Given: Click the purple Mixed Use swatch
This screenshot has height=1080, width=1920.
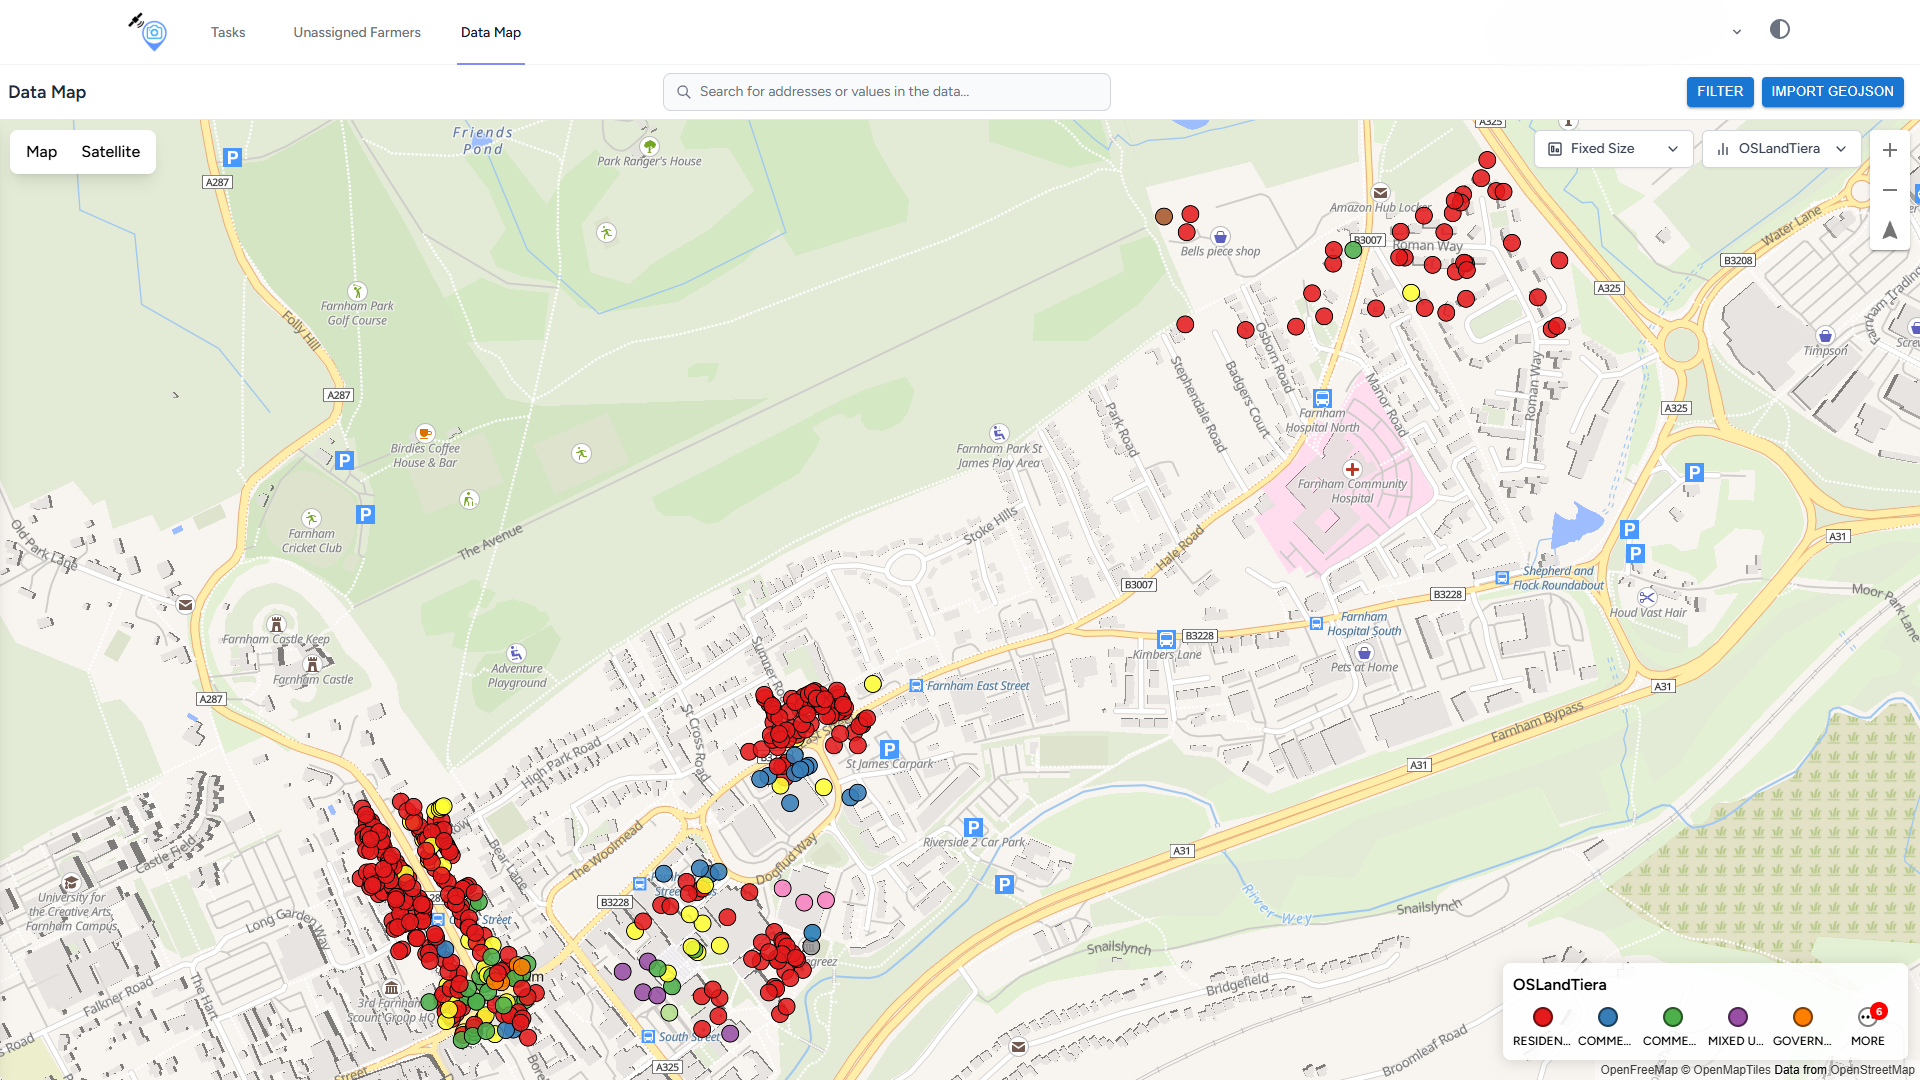Looking at the screenshot, I should pyautogui.click(x=1737, y=1018).
